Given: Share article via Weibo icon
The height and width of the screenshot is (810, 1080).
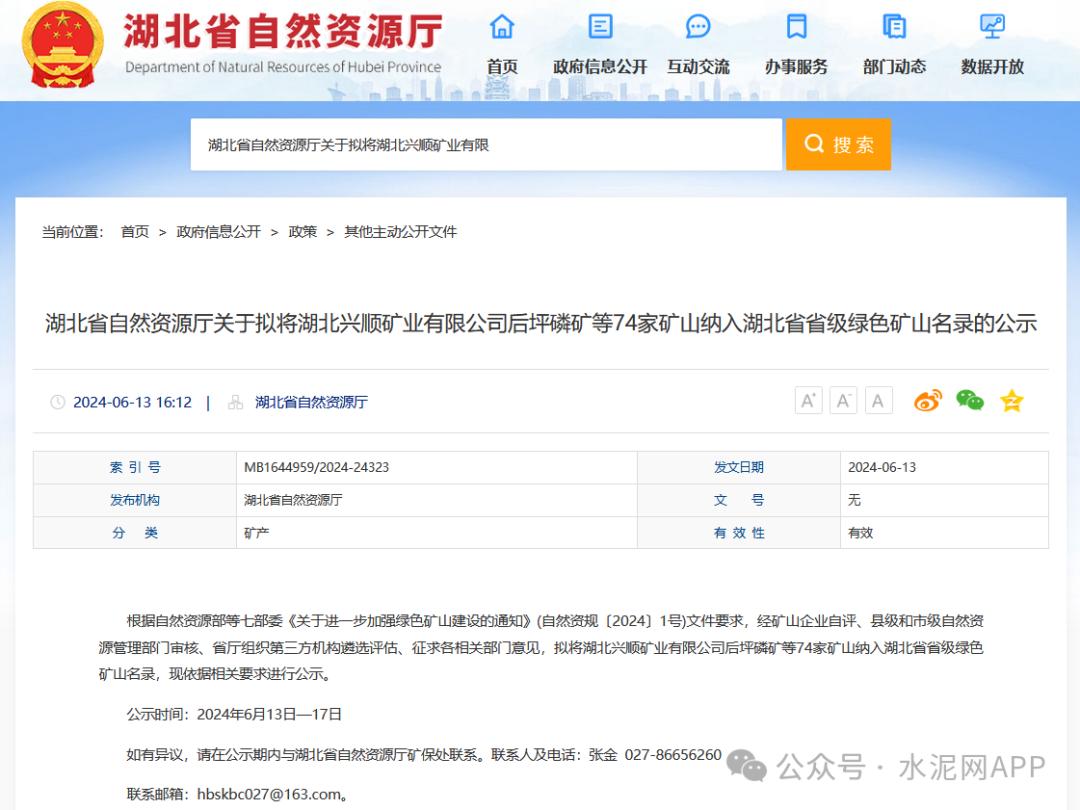Looking at the screenshot, I should (928, 401).
